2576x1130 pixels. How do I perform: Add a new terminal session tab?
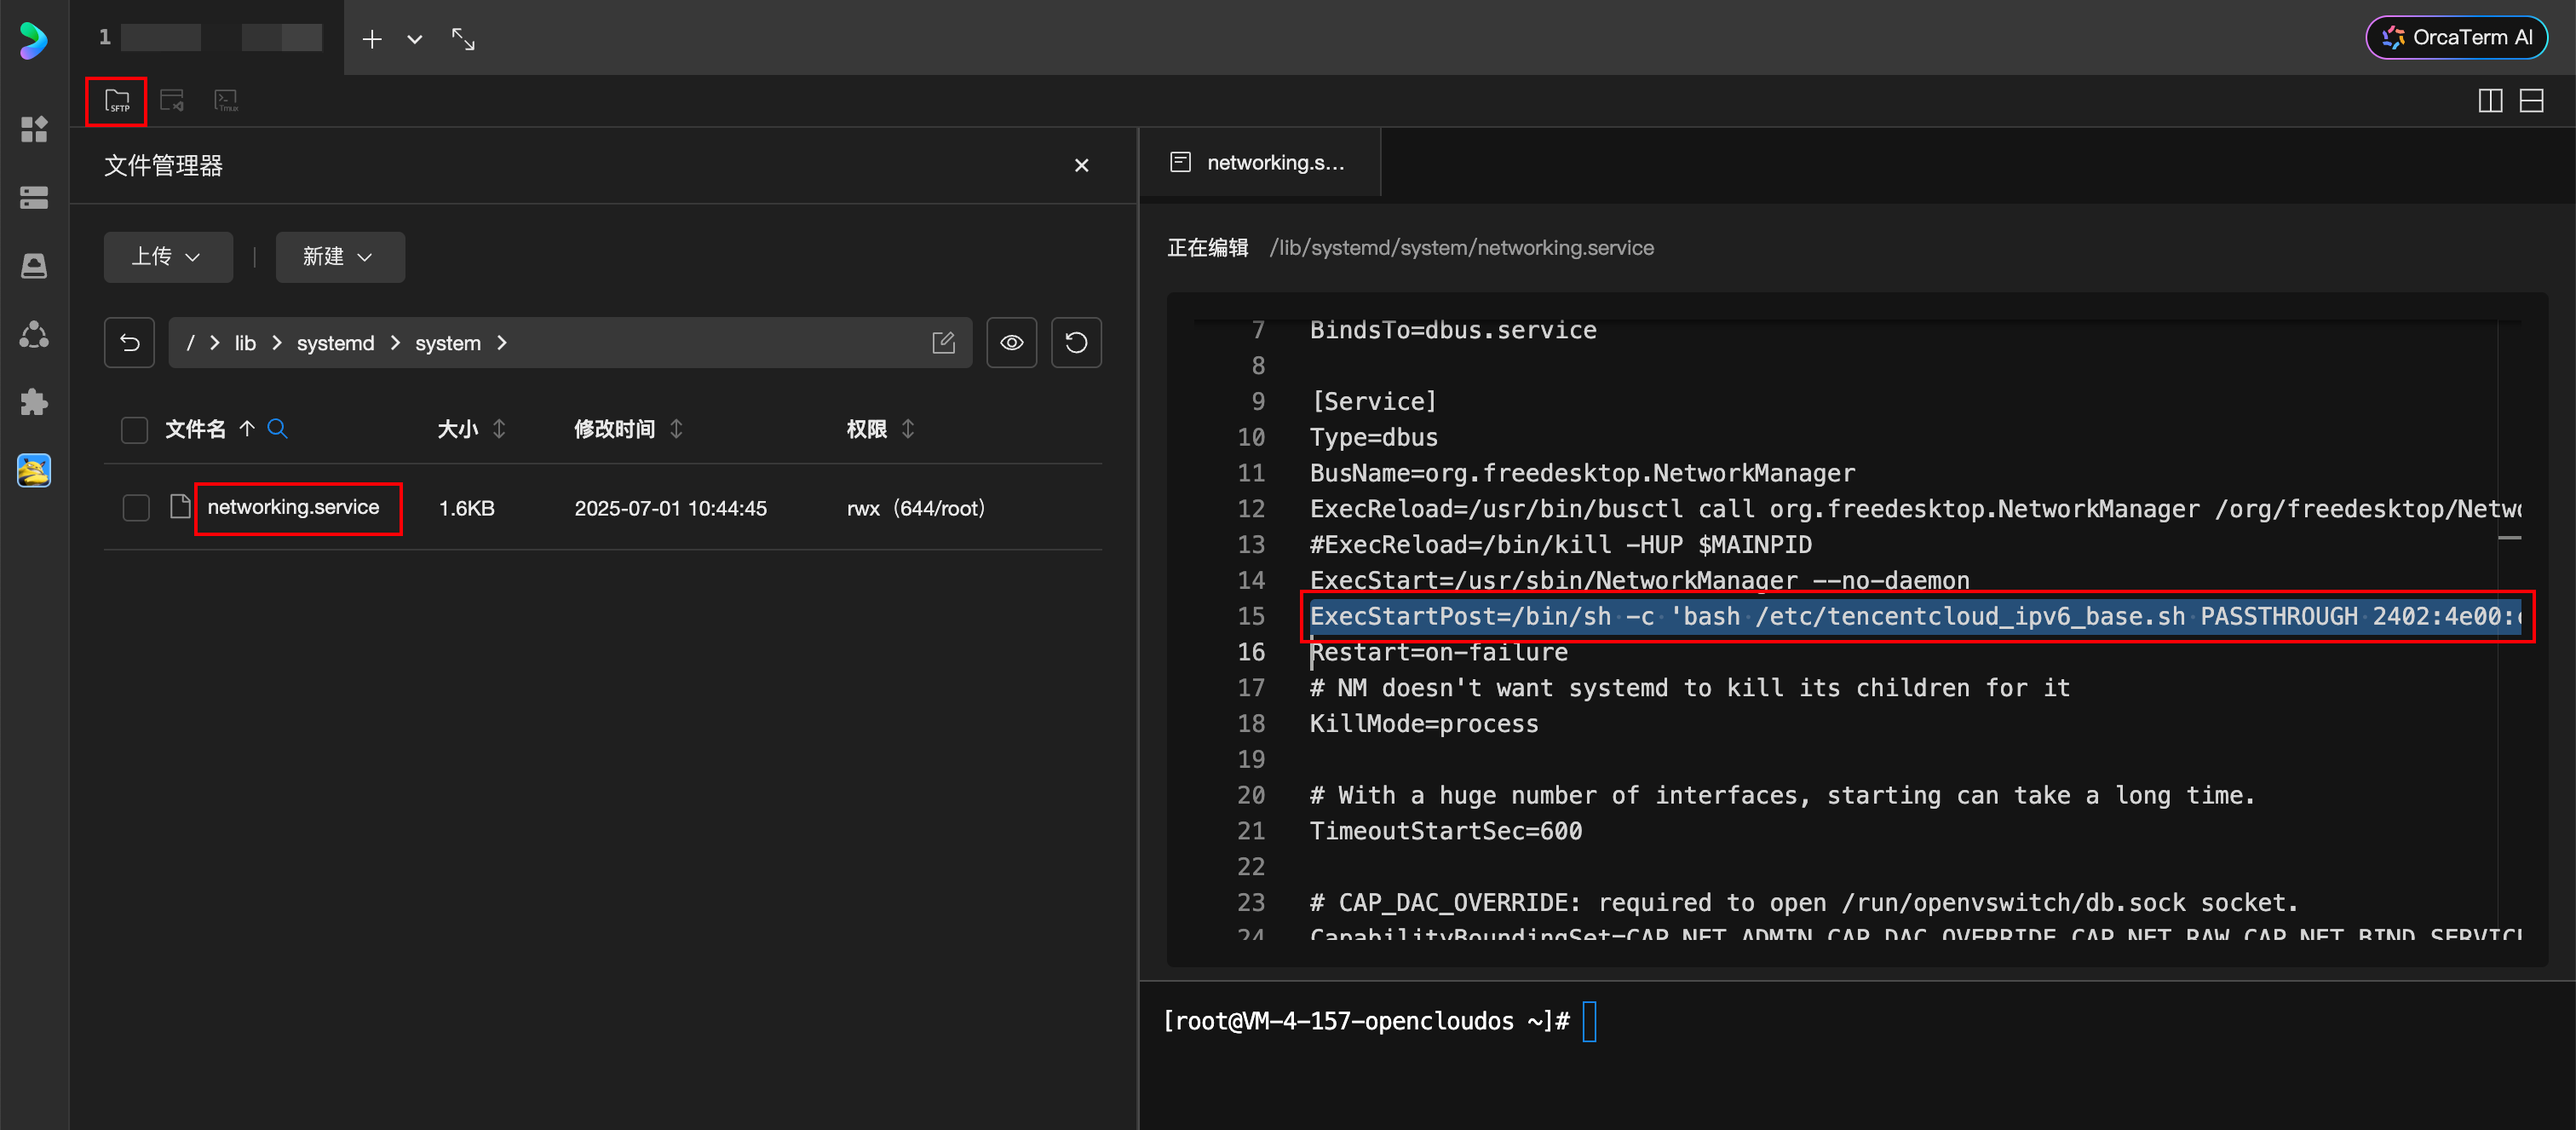click(x=372, y=39)
